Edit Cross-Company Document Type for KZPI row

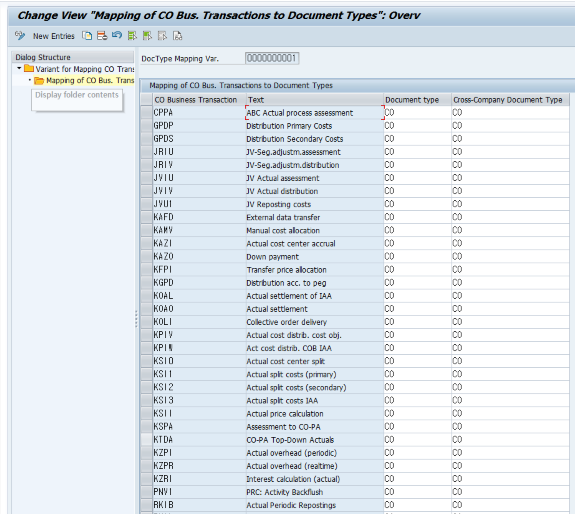(510, 453)
